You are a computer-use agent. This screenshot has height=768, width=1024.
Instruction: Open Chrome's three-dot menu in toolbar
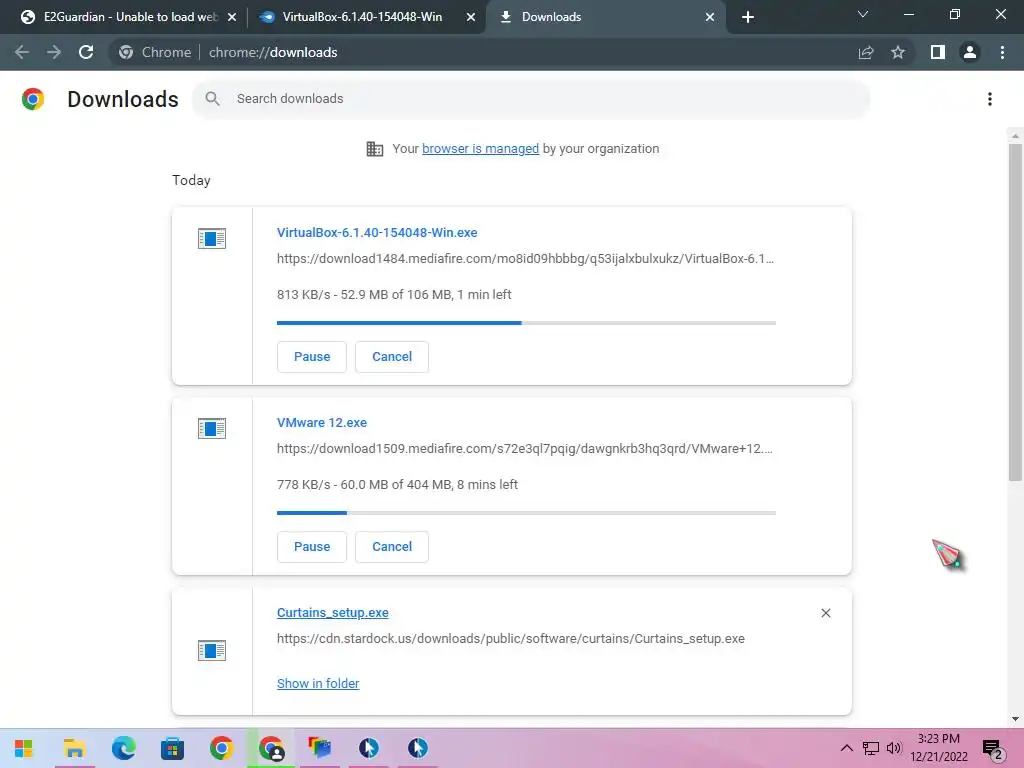[1002, 52]
